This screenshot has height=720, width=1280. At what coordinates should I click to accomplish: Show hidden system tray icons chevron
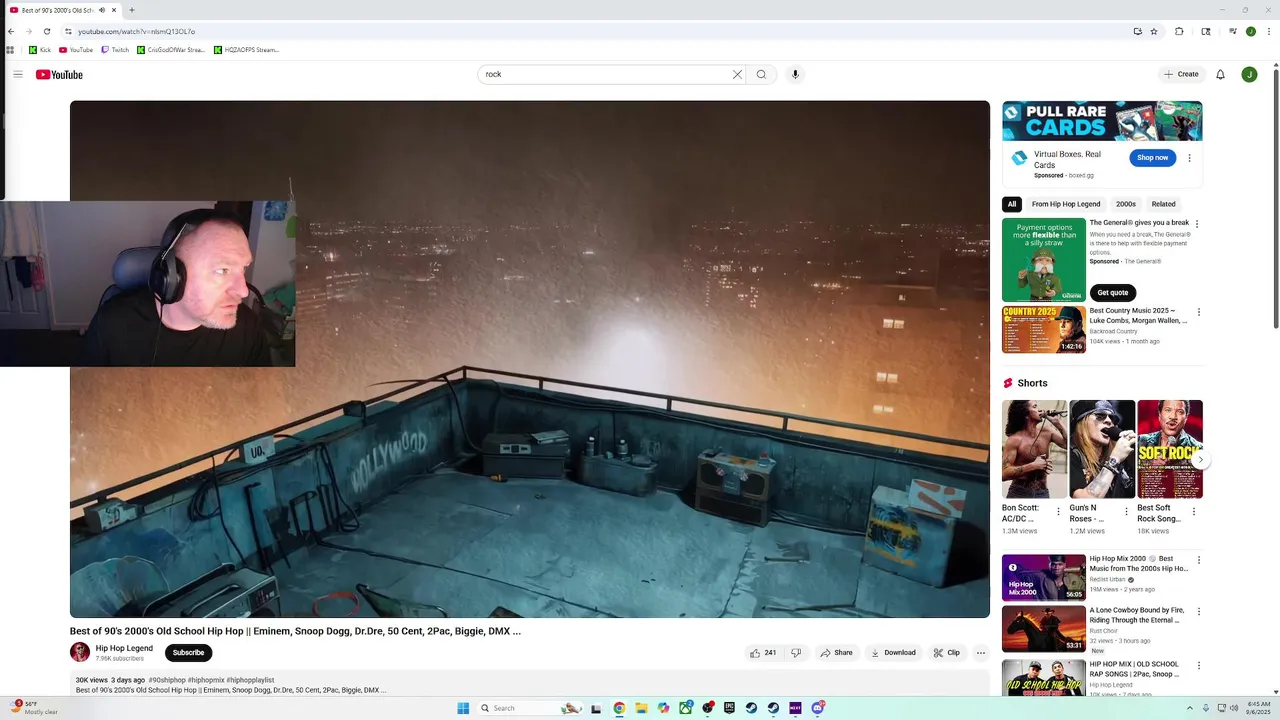tap(1190, 708)
